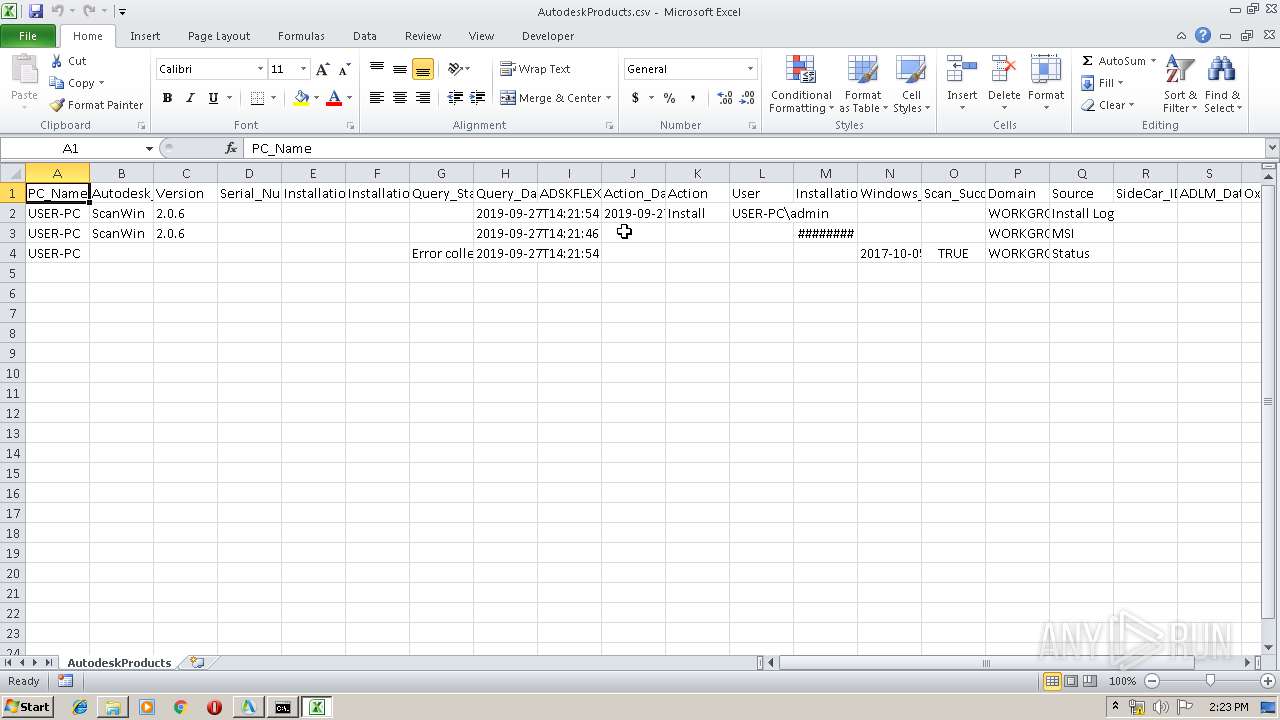1280x720 pixels.
Task: Save the workbook from Quick Access
Action: click(36, 11)
